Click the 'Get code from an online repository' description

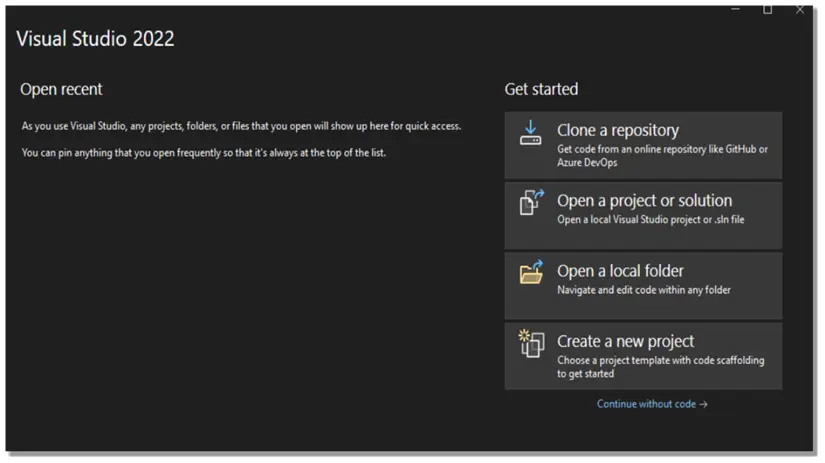click(x=662, y=156)
